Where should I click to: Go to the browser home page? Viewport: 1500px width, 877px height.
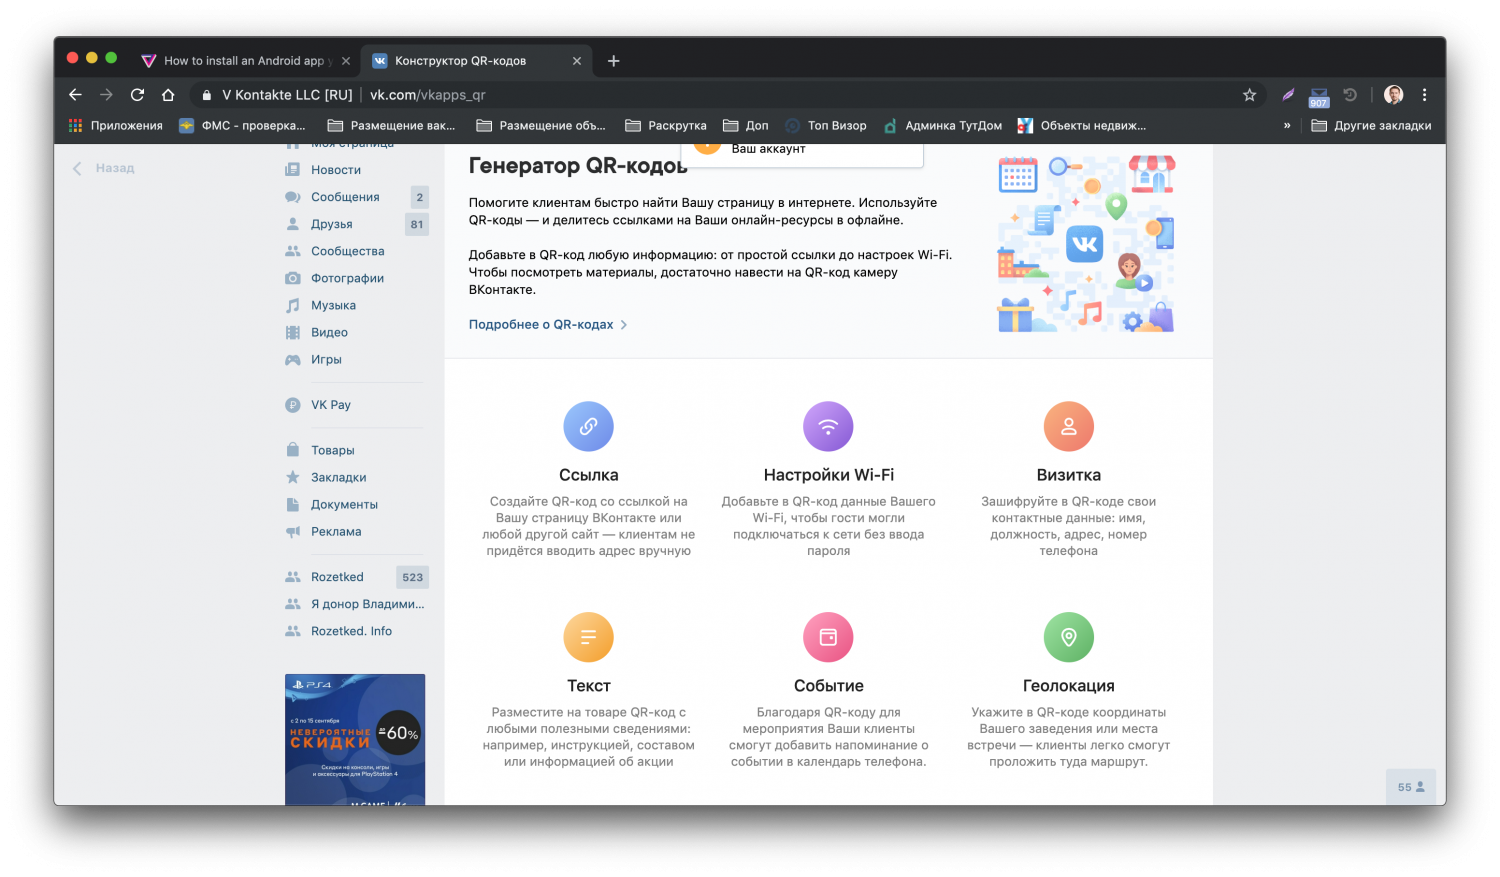click(x=168, y=95)
